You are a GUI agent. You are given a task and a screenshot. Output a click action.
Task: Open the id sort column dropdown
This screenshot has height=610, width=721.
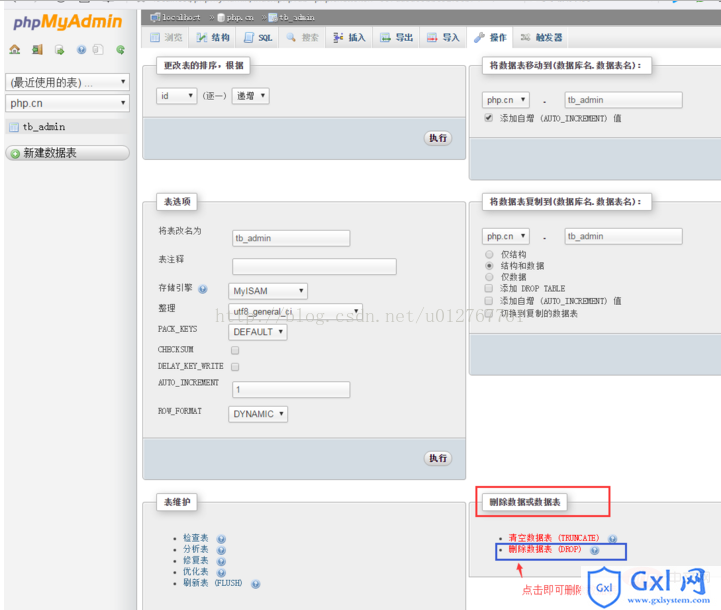[x=177, y=96]
